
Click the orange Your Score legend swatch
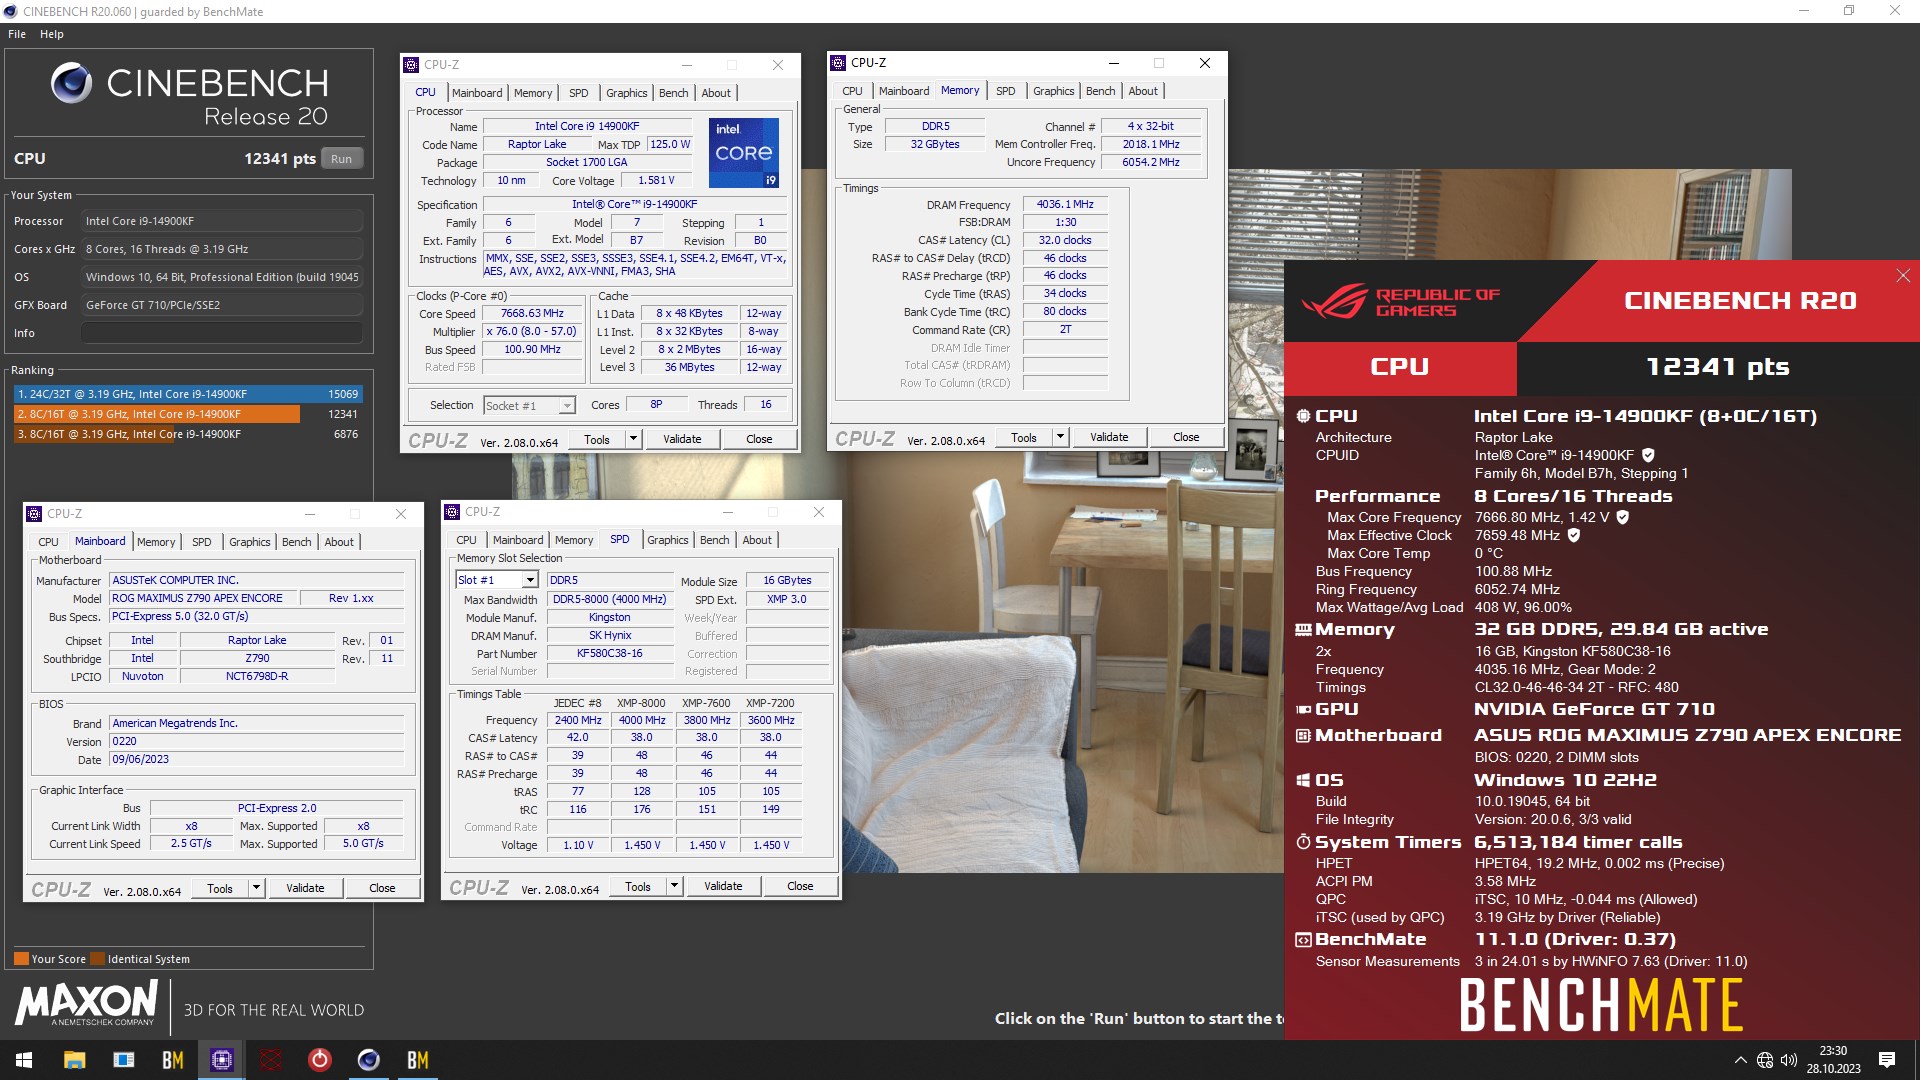pyautogui.click(x=21, y=959)
